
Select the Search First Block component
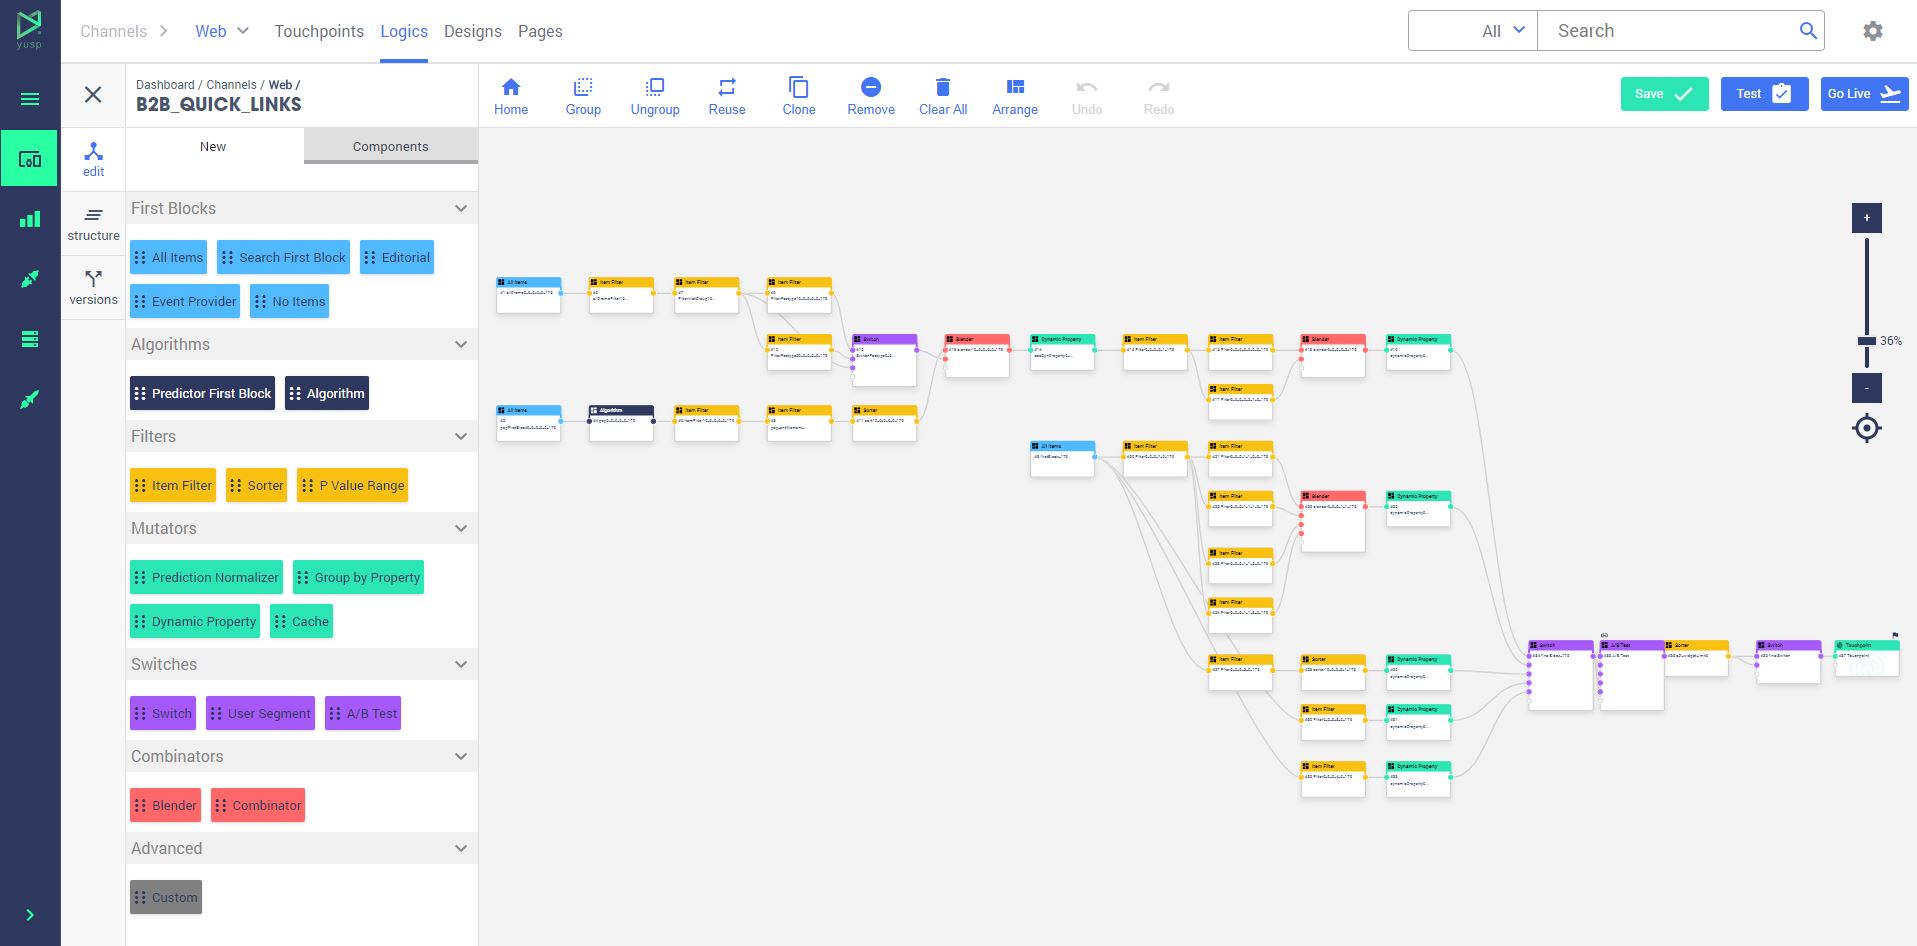click(x=283, y=257)
